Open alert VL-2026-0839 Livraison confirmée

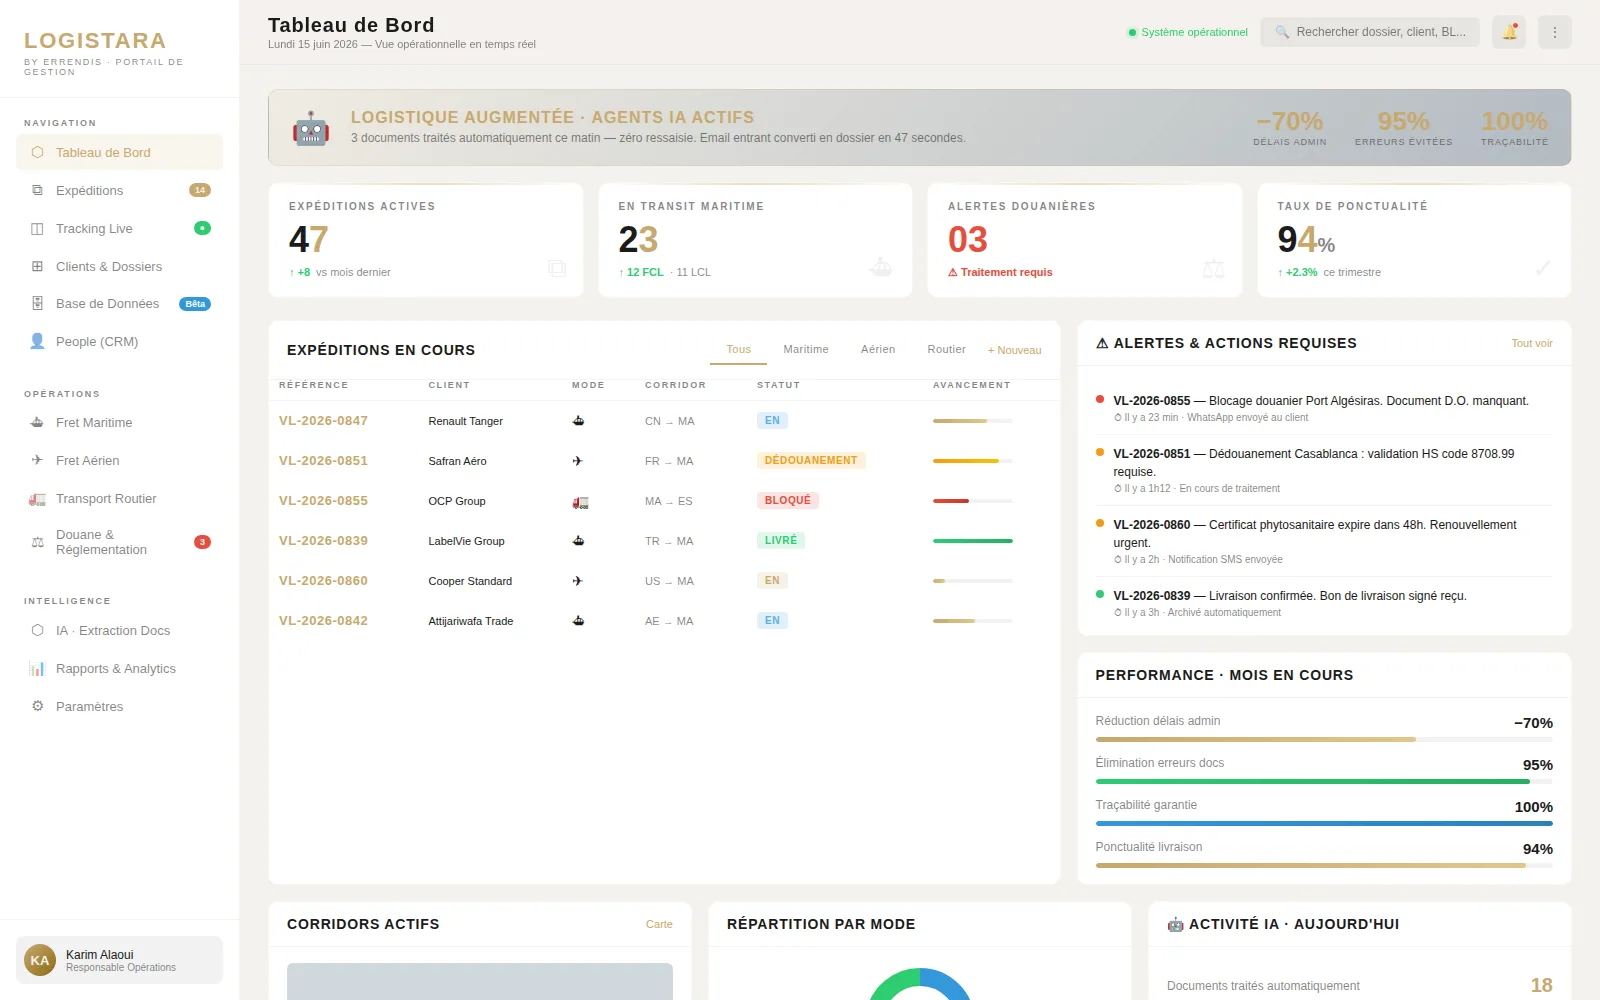[1324, 603]
